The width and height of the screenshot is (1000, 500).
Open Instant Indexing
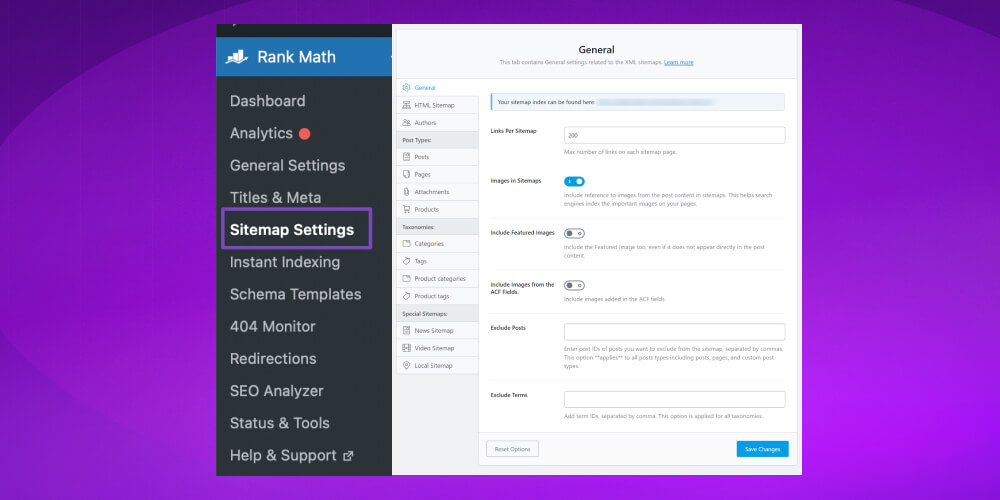click(x=285, y=262)
